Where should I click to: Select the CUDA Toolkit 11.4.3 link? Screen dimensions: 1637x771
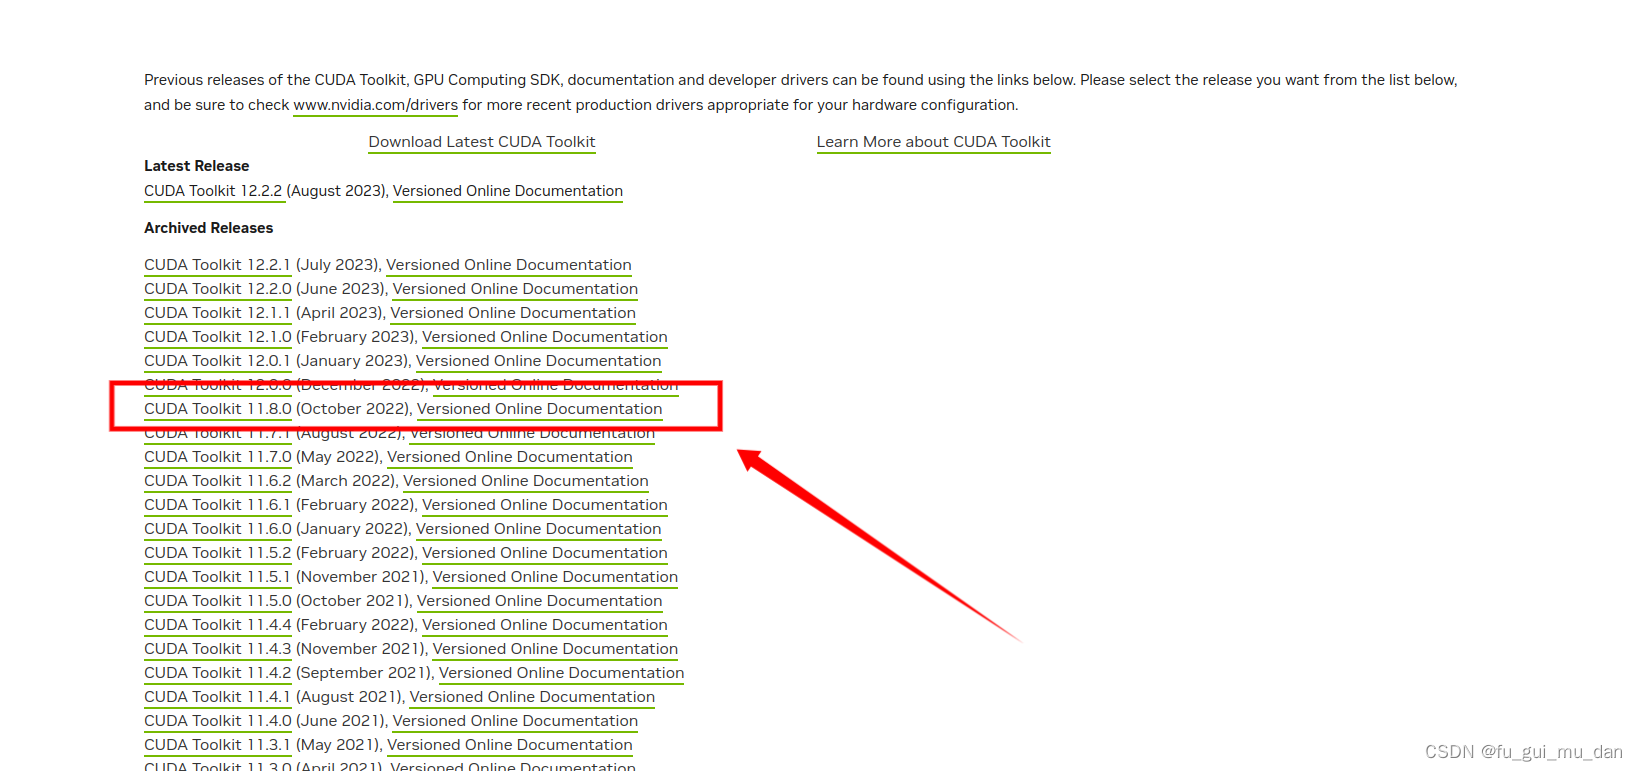pos(218,649)
